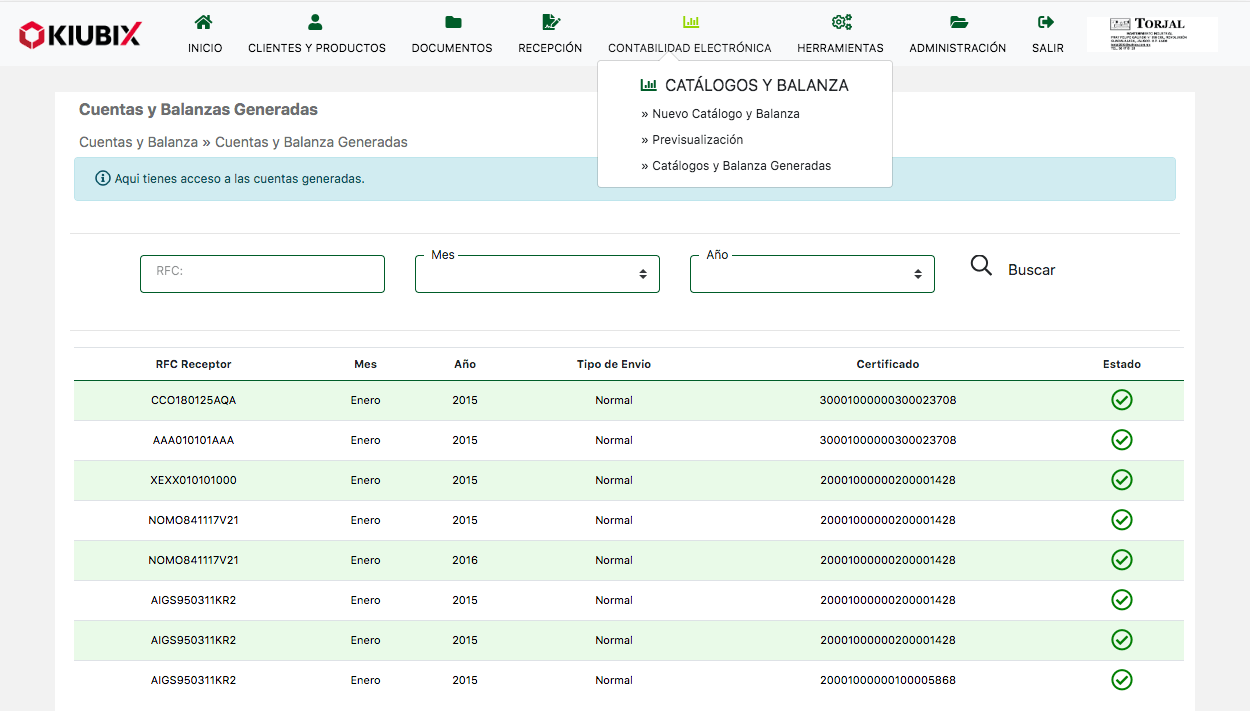Click the Inicio home icon
The height and width of the screenshot is (711, 1250).
tap(204, 22)
